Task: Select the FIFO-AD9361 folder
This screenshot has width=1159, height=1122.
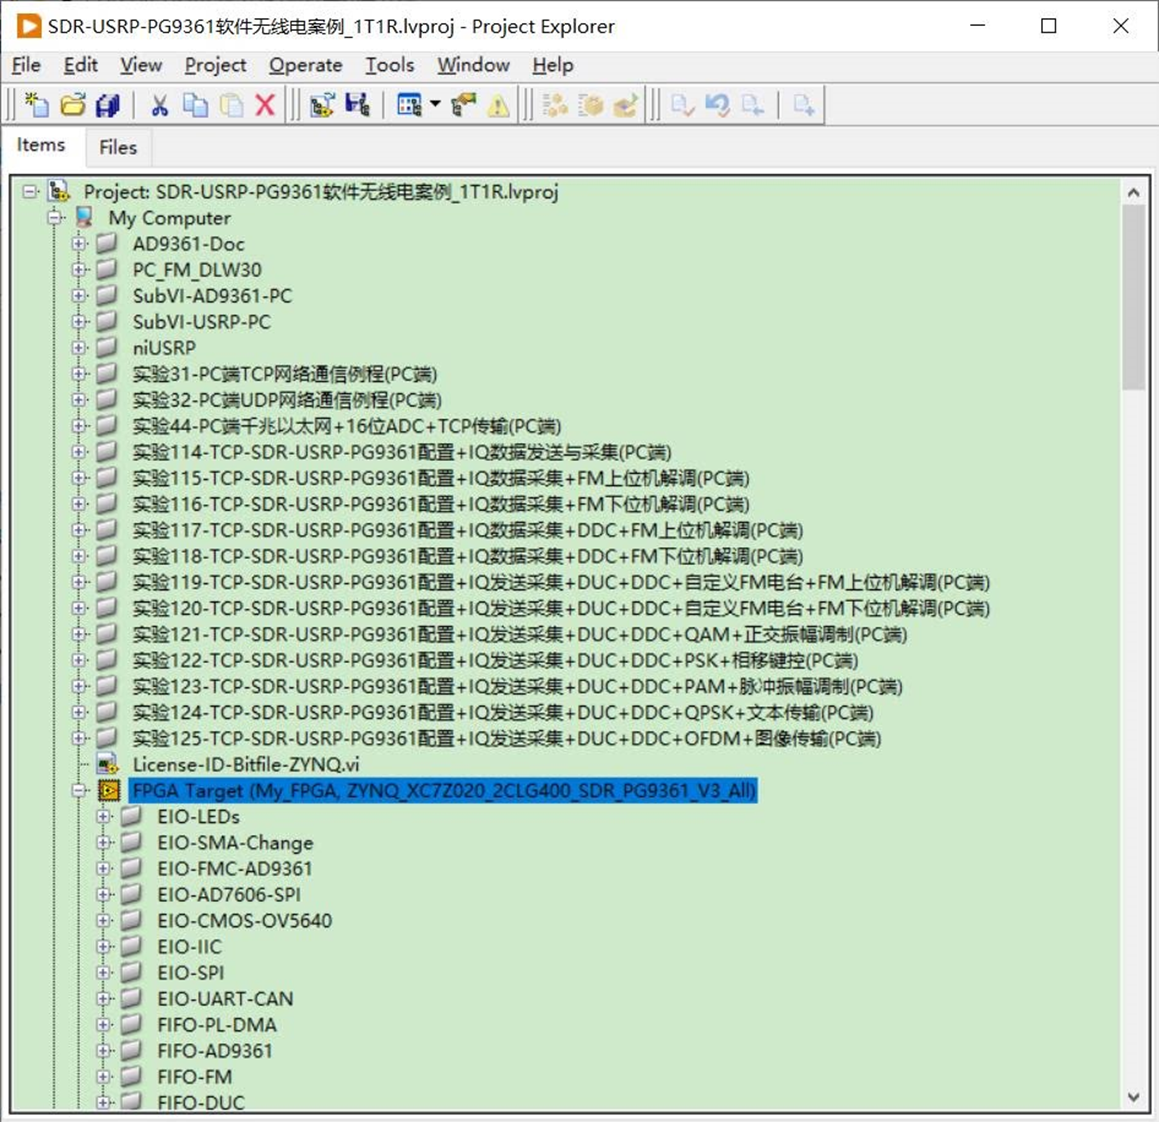Action: (215, 1050)
